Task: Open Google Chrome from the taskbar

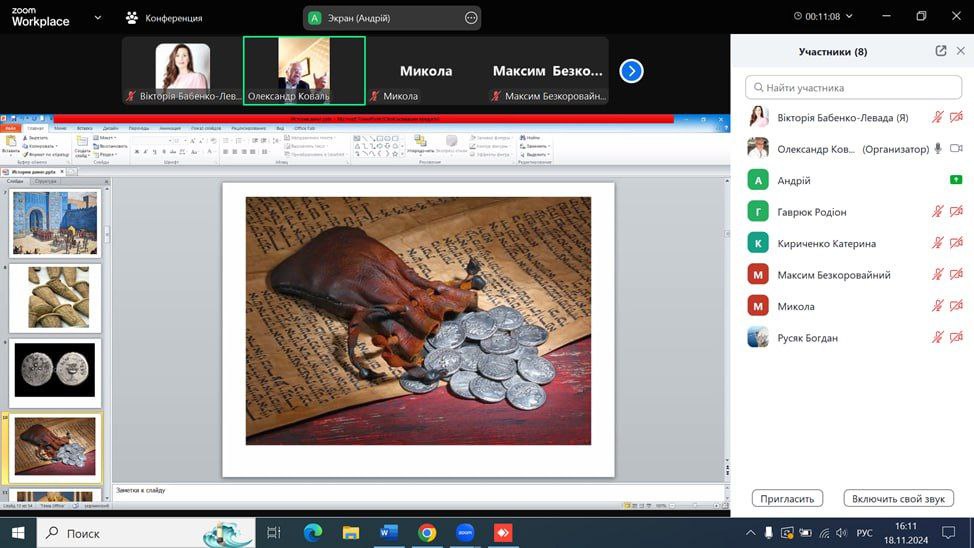Action: coord(427,532)
